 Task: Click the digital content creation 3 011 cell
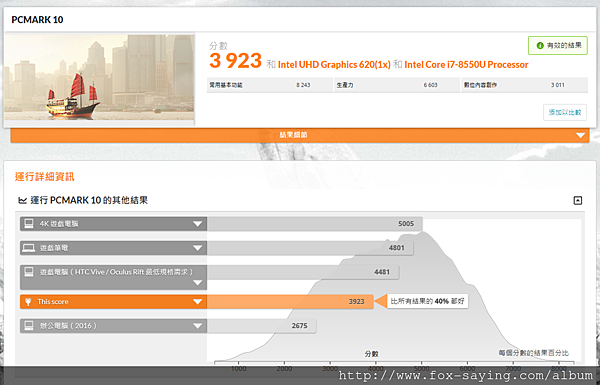pyautogui.click(x=525, y=85)
